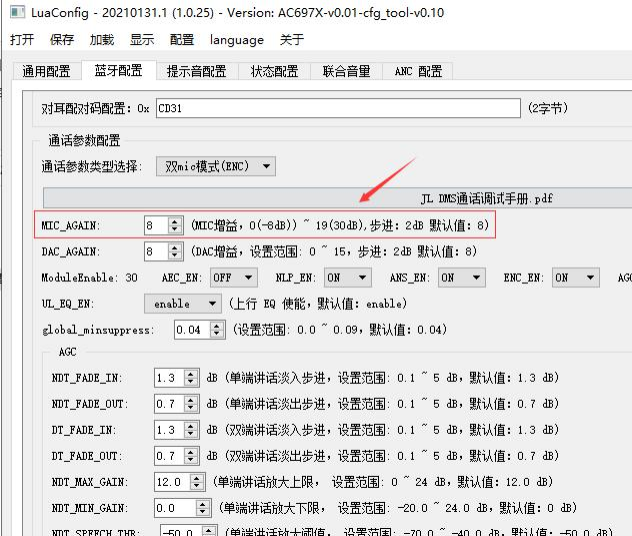This screenshot has width=632, height=536.
Task: Click the LuaConfig title bar icon
Action: [18, 12]
